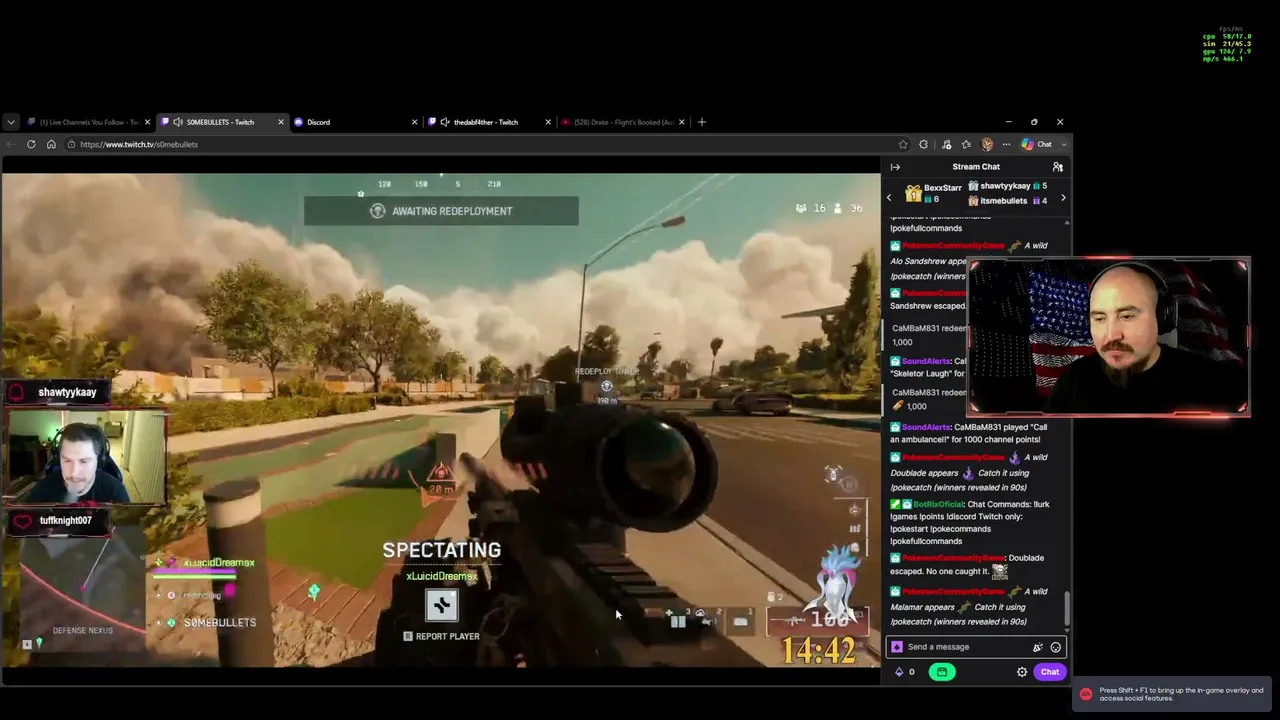Open chat settings gear
Viewport: 1280px width, 720px height.
(1022, 672)
